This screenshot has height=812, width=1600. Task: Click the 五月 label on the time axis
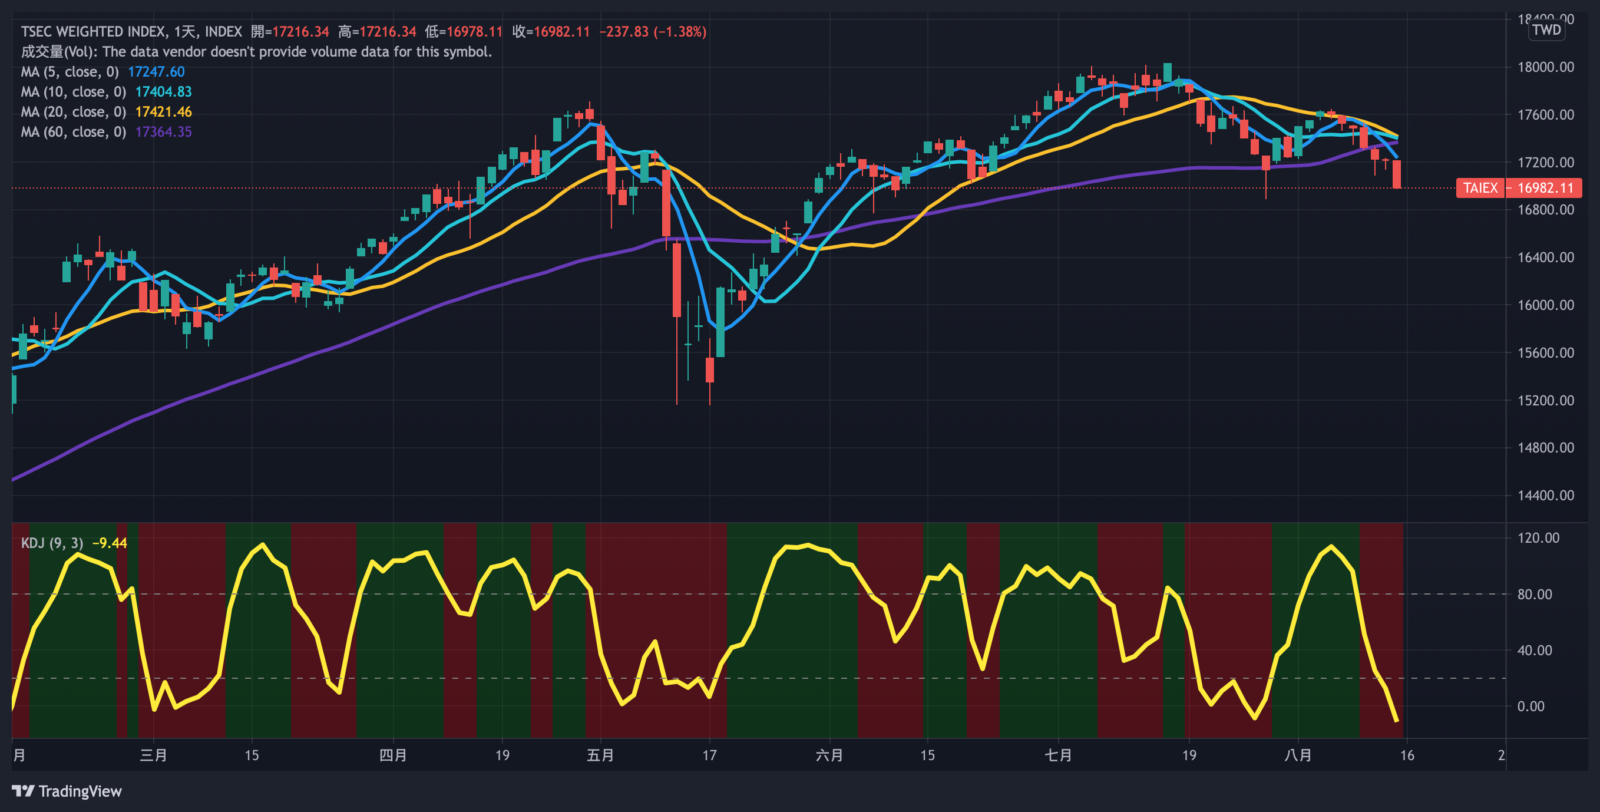(x=600, y=755)
